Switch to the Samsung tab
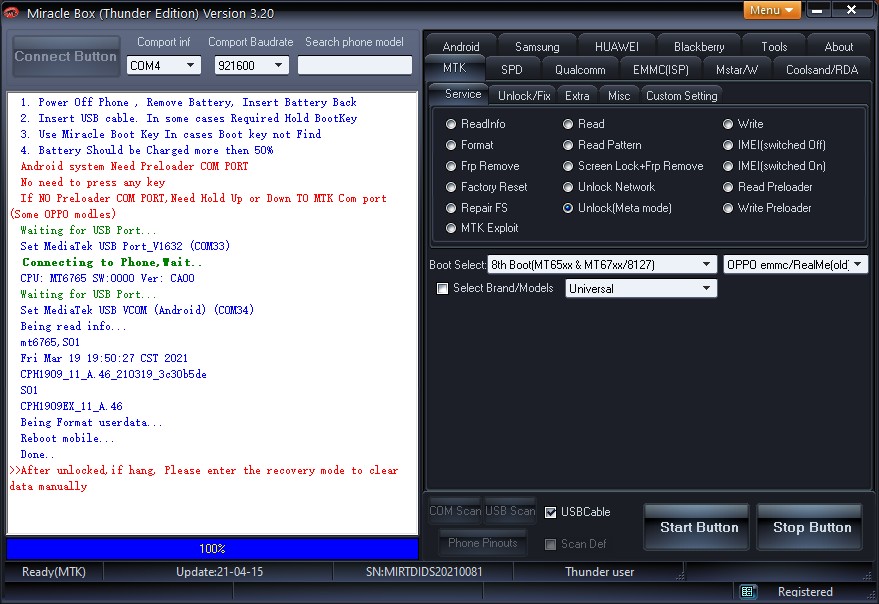 pyautogui.click(x=537, y=47)
